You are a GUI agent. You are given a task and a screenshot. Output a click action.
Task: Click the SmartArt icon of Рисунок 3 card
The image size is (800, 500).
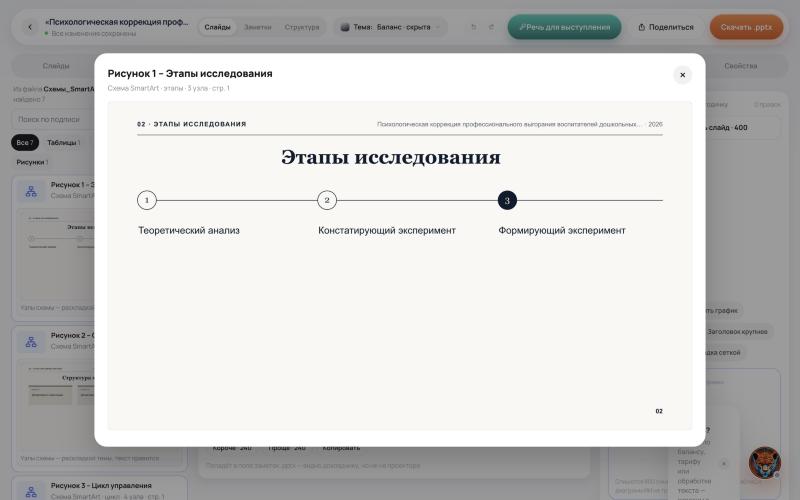pyautogui.click(x=31, y=492)
